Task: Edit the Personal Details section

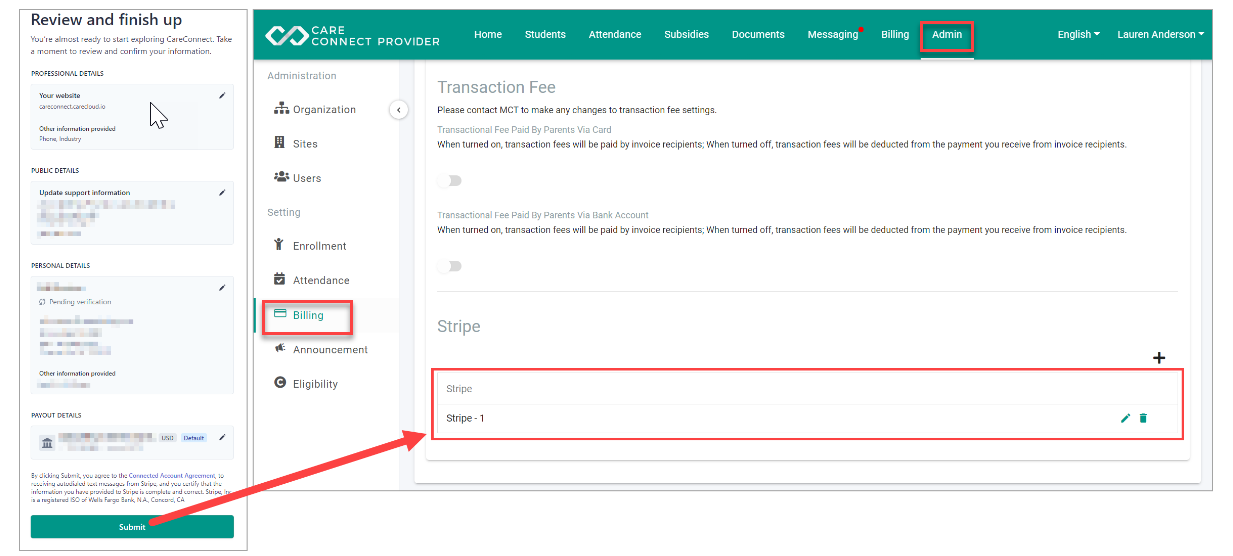Action: point(222,288)
